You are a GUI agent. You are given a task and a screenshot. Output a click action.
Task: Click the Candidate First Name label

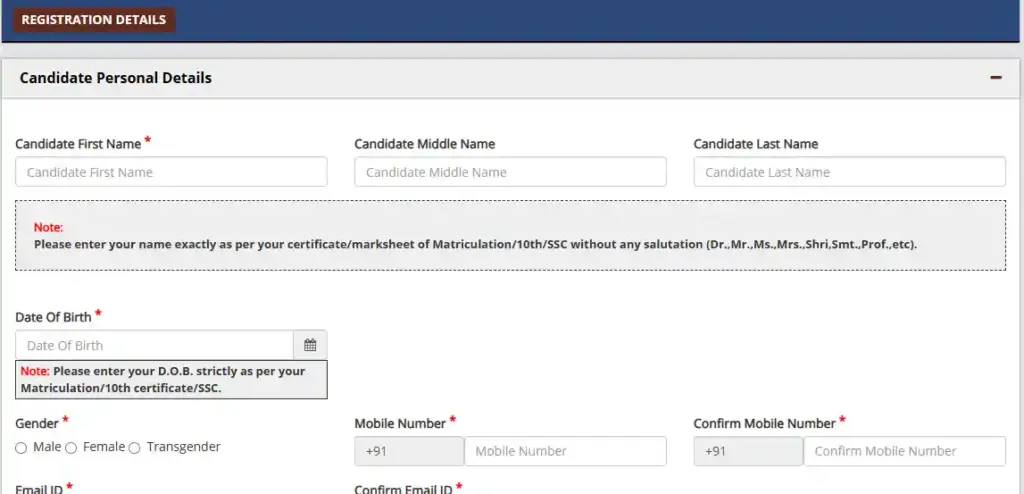click(x=78, y=144)
